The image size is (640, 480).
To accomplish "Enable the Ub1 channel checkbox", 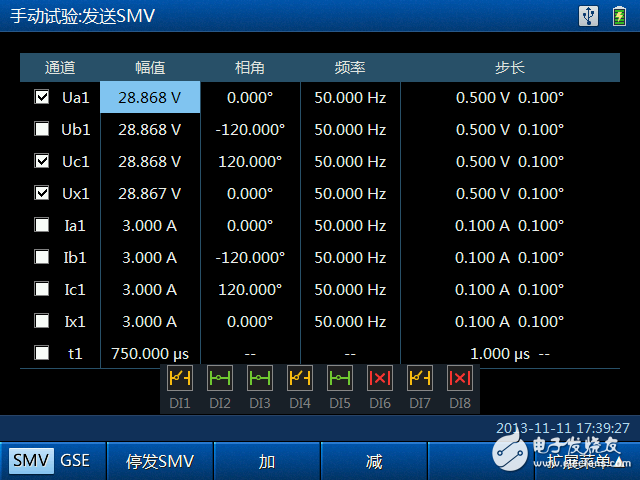I will pyautogui.click(x=42, y=130).
